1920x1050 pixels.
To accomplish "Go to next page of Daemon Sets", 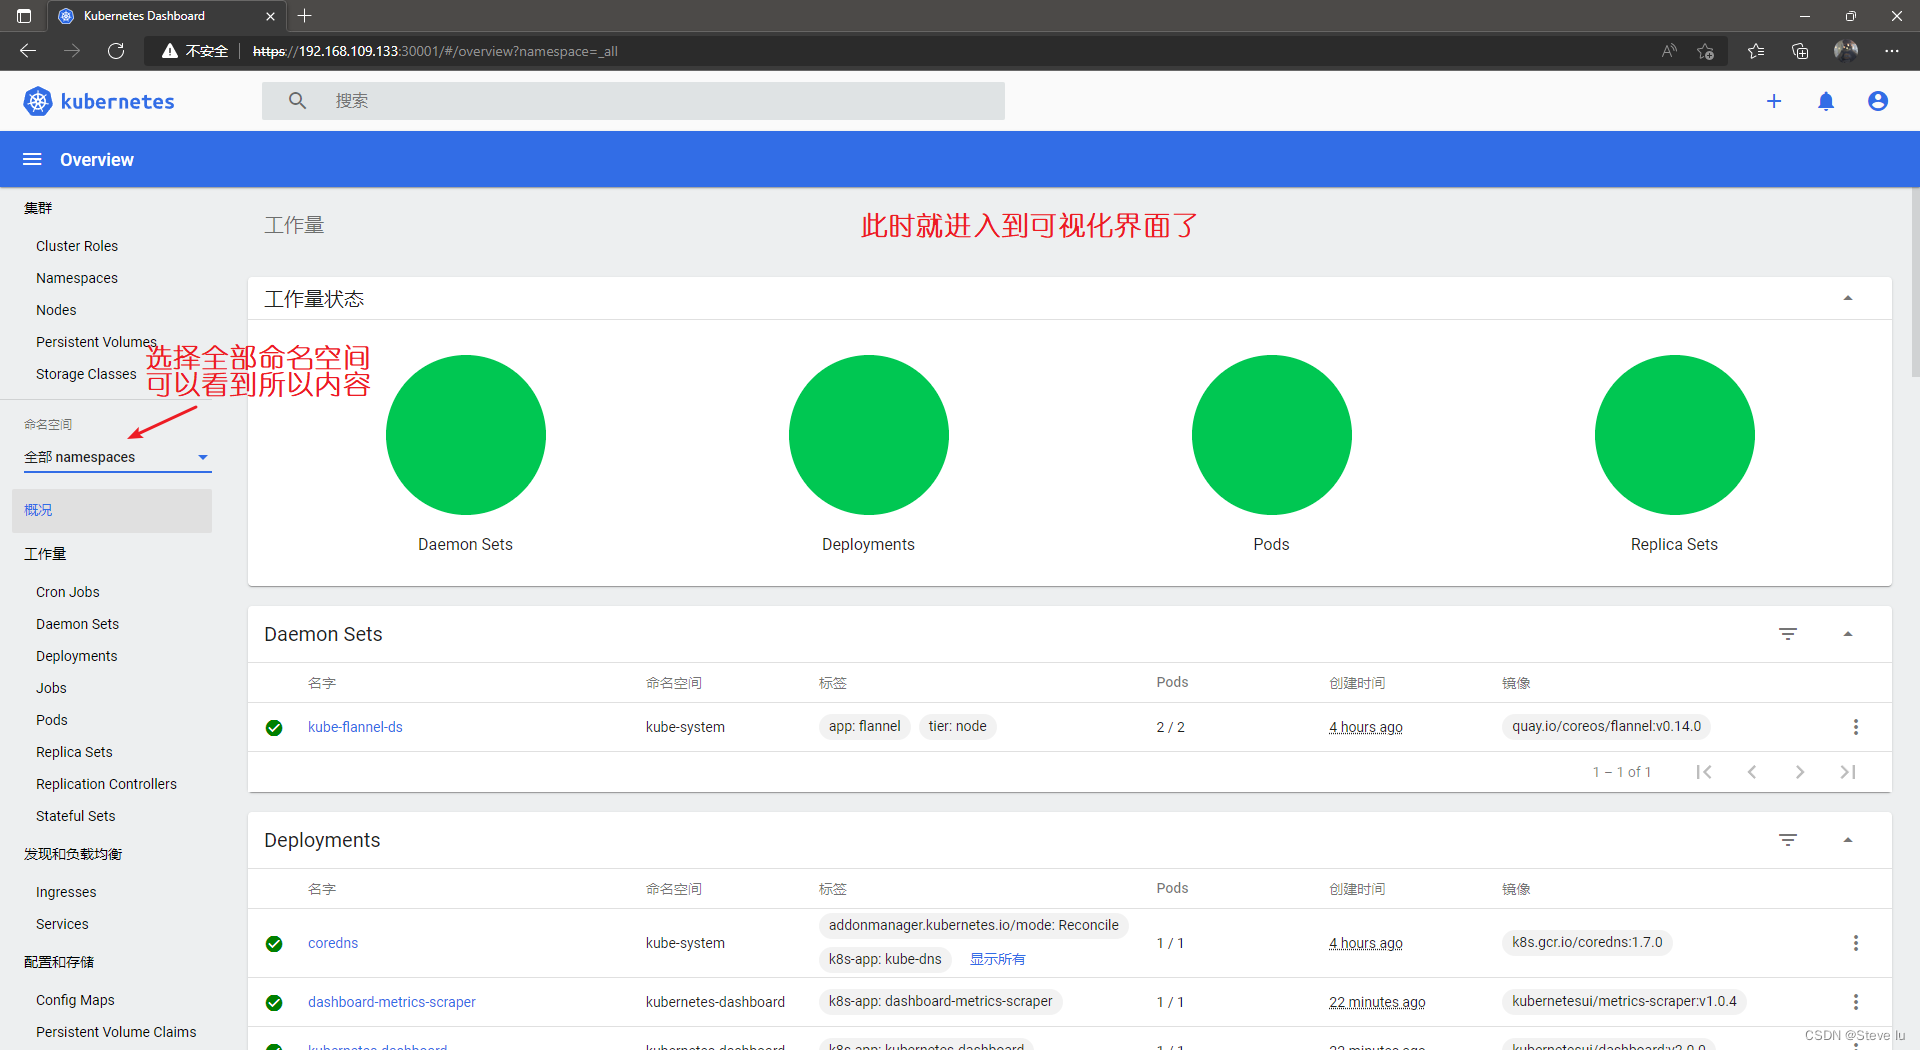I will 1800,772.
